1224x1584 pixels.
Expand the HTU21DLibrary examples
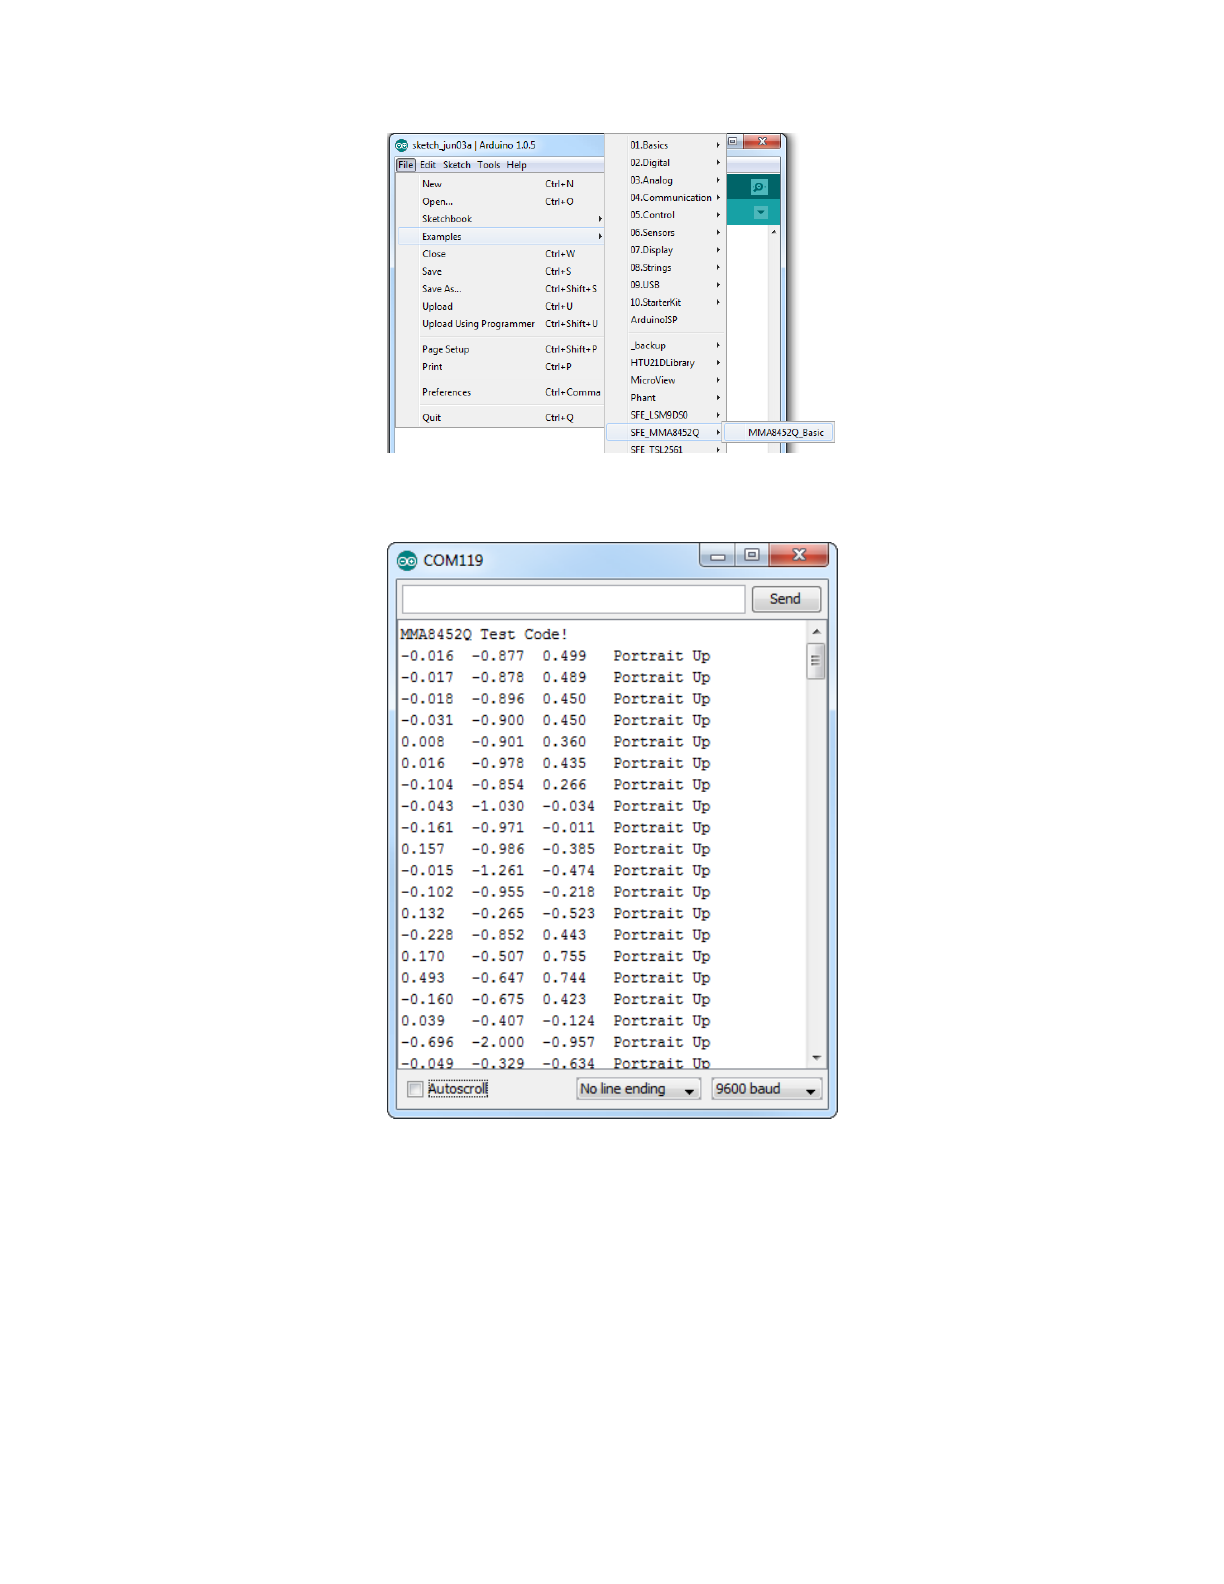(x=665, y=363)
